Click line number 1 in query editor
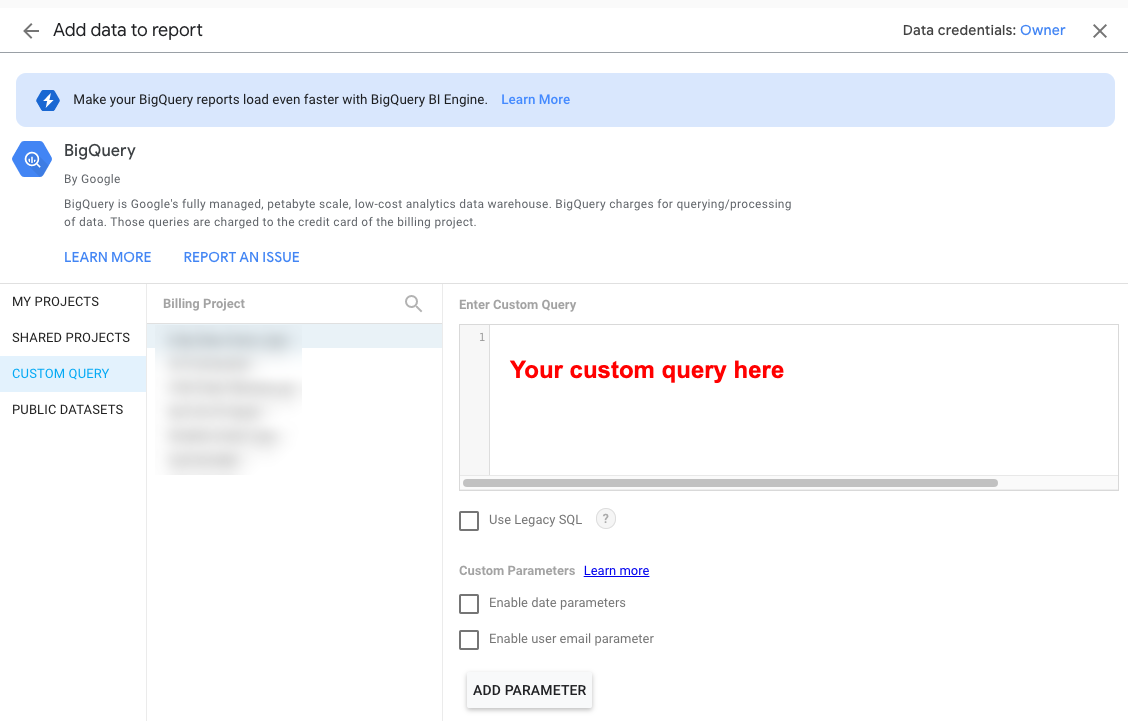1128x721 pixels. coord(482,337)
